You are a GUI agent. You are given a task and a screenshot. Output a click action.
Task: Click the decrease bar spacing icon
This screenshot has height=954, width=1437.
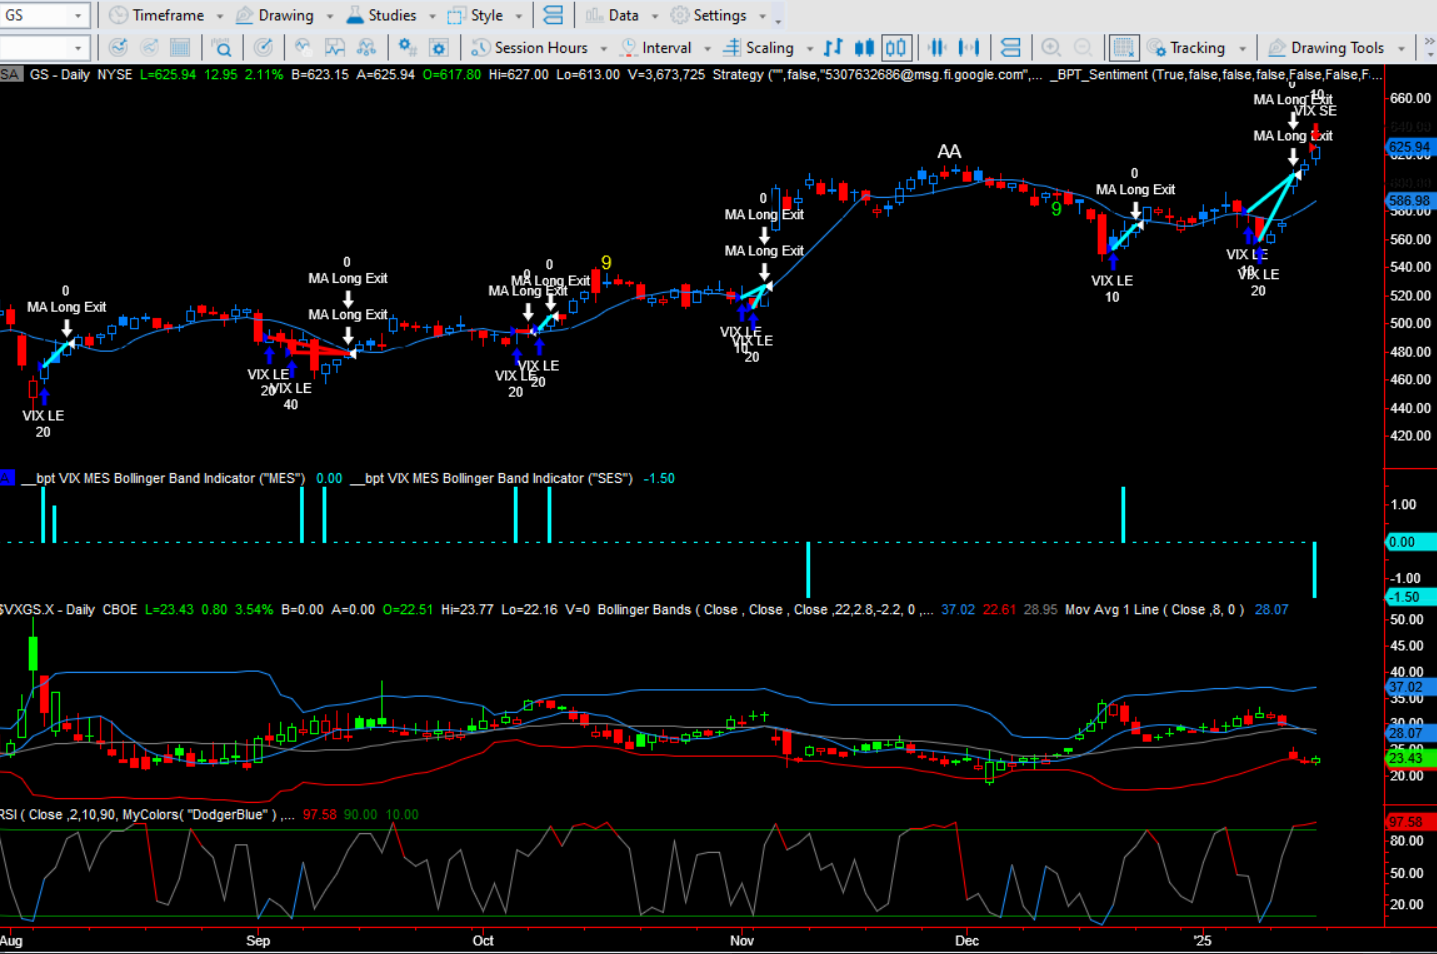tap(937, 47)
